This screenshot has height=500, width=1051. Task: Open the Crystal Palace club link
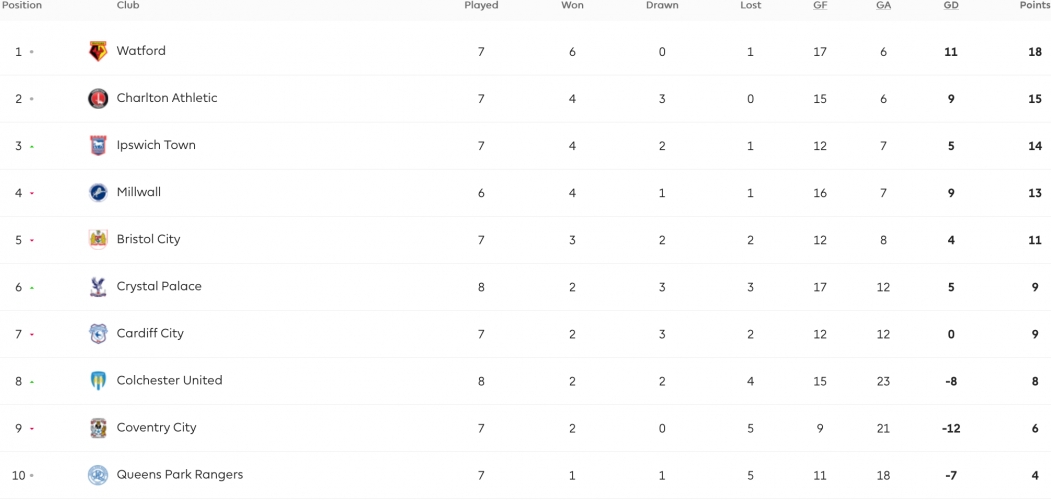coord(159,286)
